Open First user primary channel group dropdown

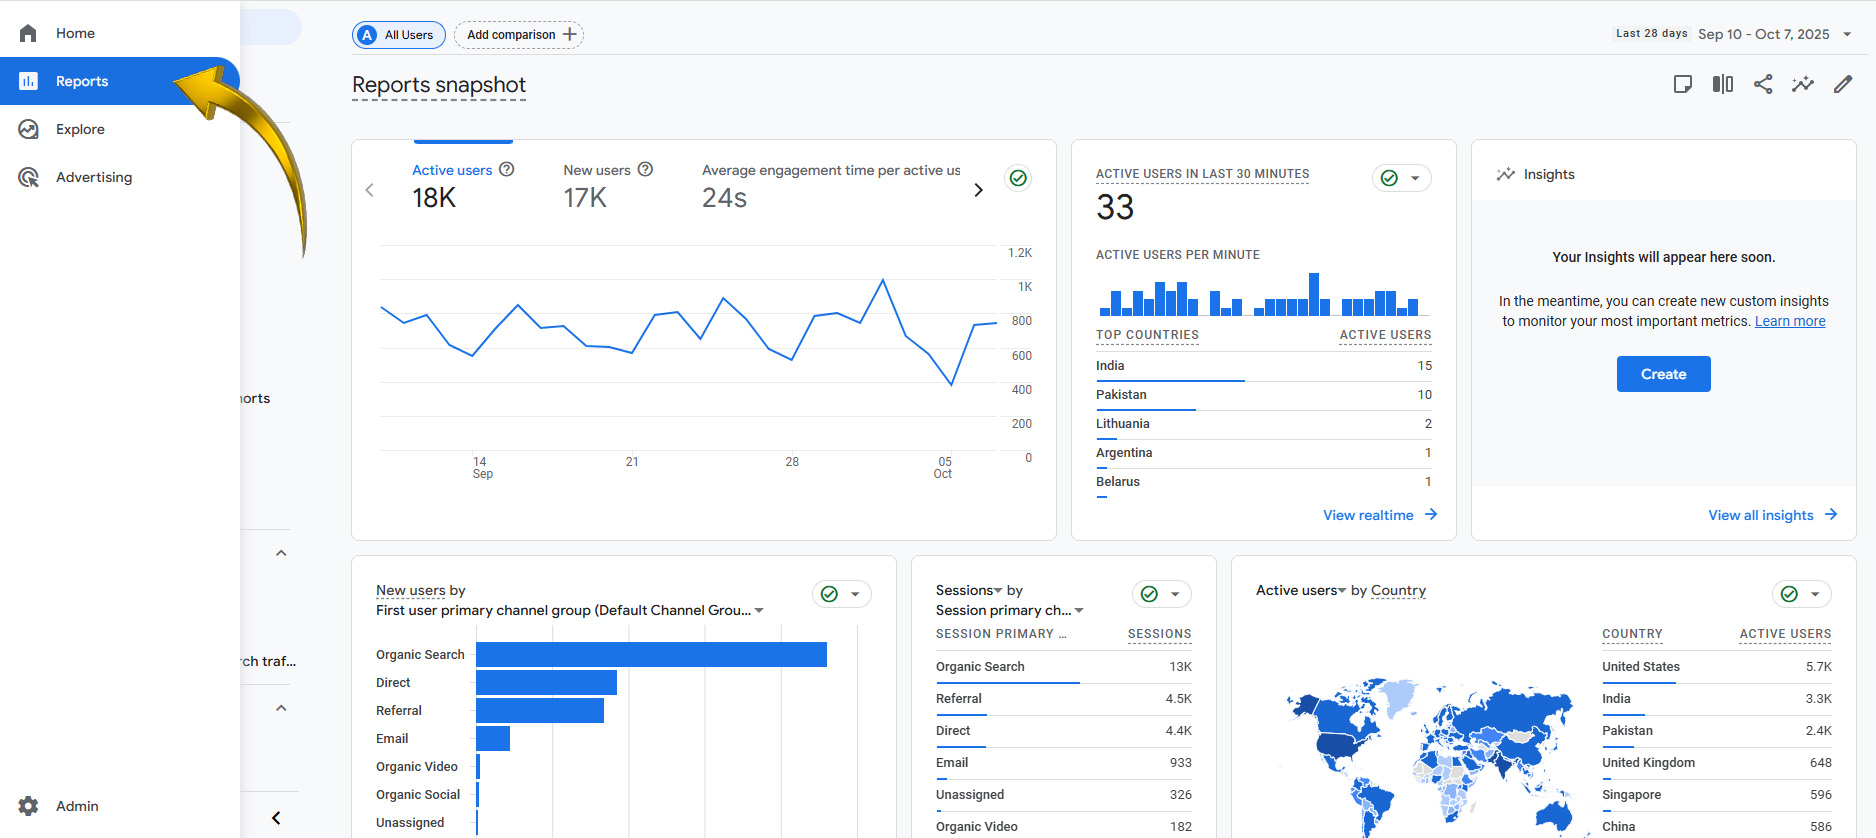[759, 611]
